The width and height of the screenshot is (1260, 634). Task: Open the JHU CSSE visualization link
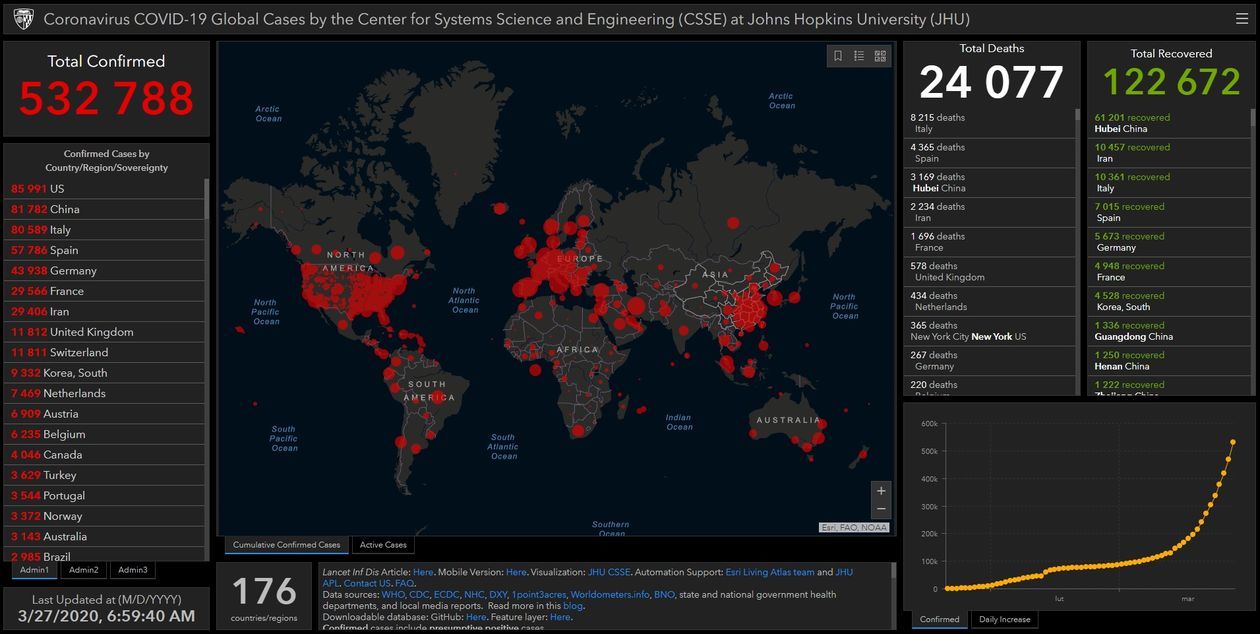pyautogui.click(x=609, y=572)
